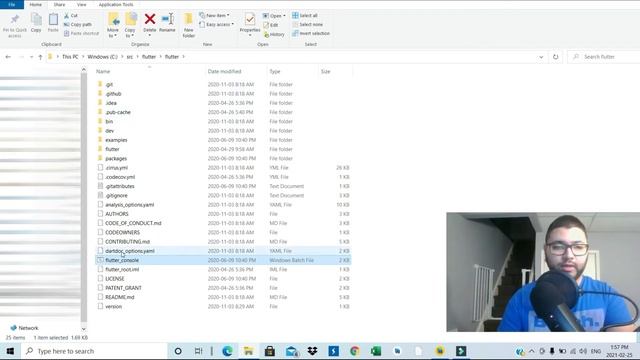Open the Application Tools tab
This screenshot has width=640, height=360.
pyautogui.click(x=116, y=4)
